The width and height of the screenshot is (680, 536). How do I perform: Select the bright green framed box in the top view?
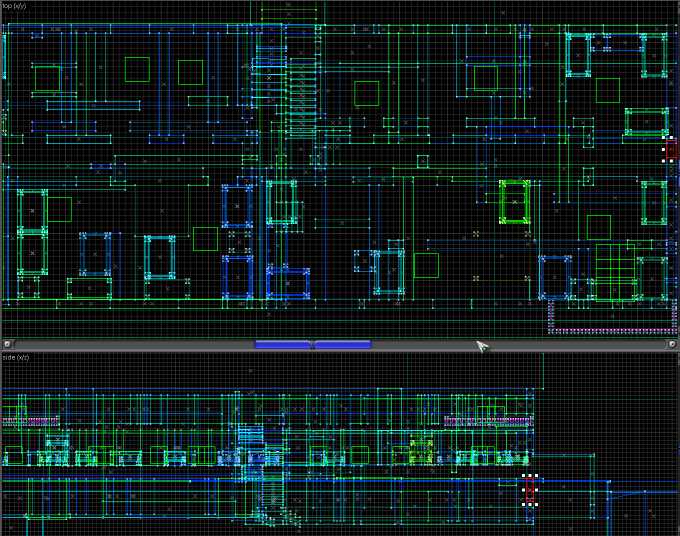(x=515, y=202)
